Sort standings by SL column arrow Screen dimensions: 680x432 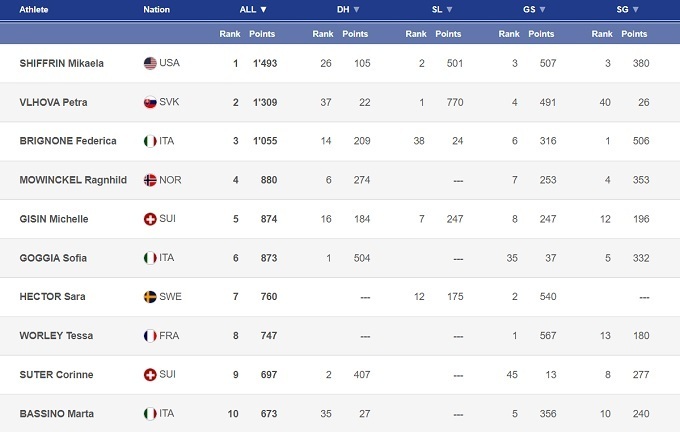pyautogui.click(x=450, y=9)
